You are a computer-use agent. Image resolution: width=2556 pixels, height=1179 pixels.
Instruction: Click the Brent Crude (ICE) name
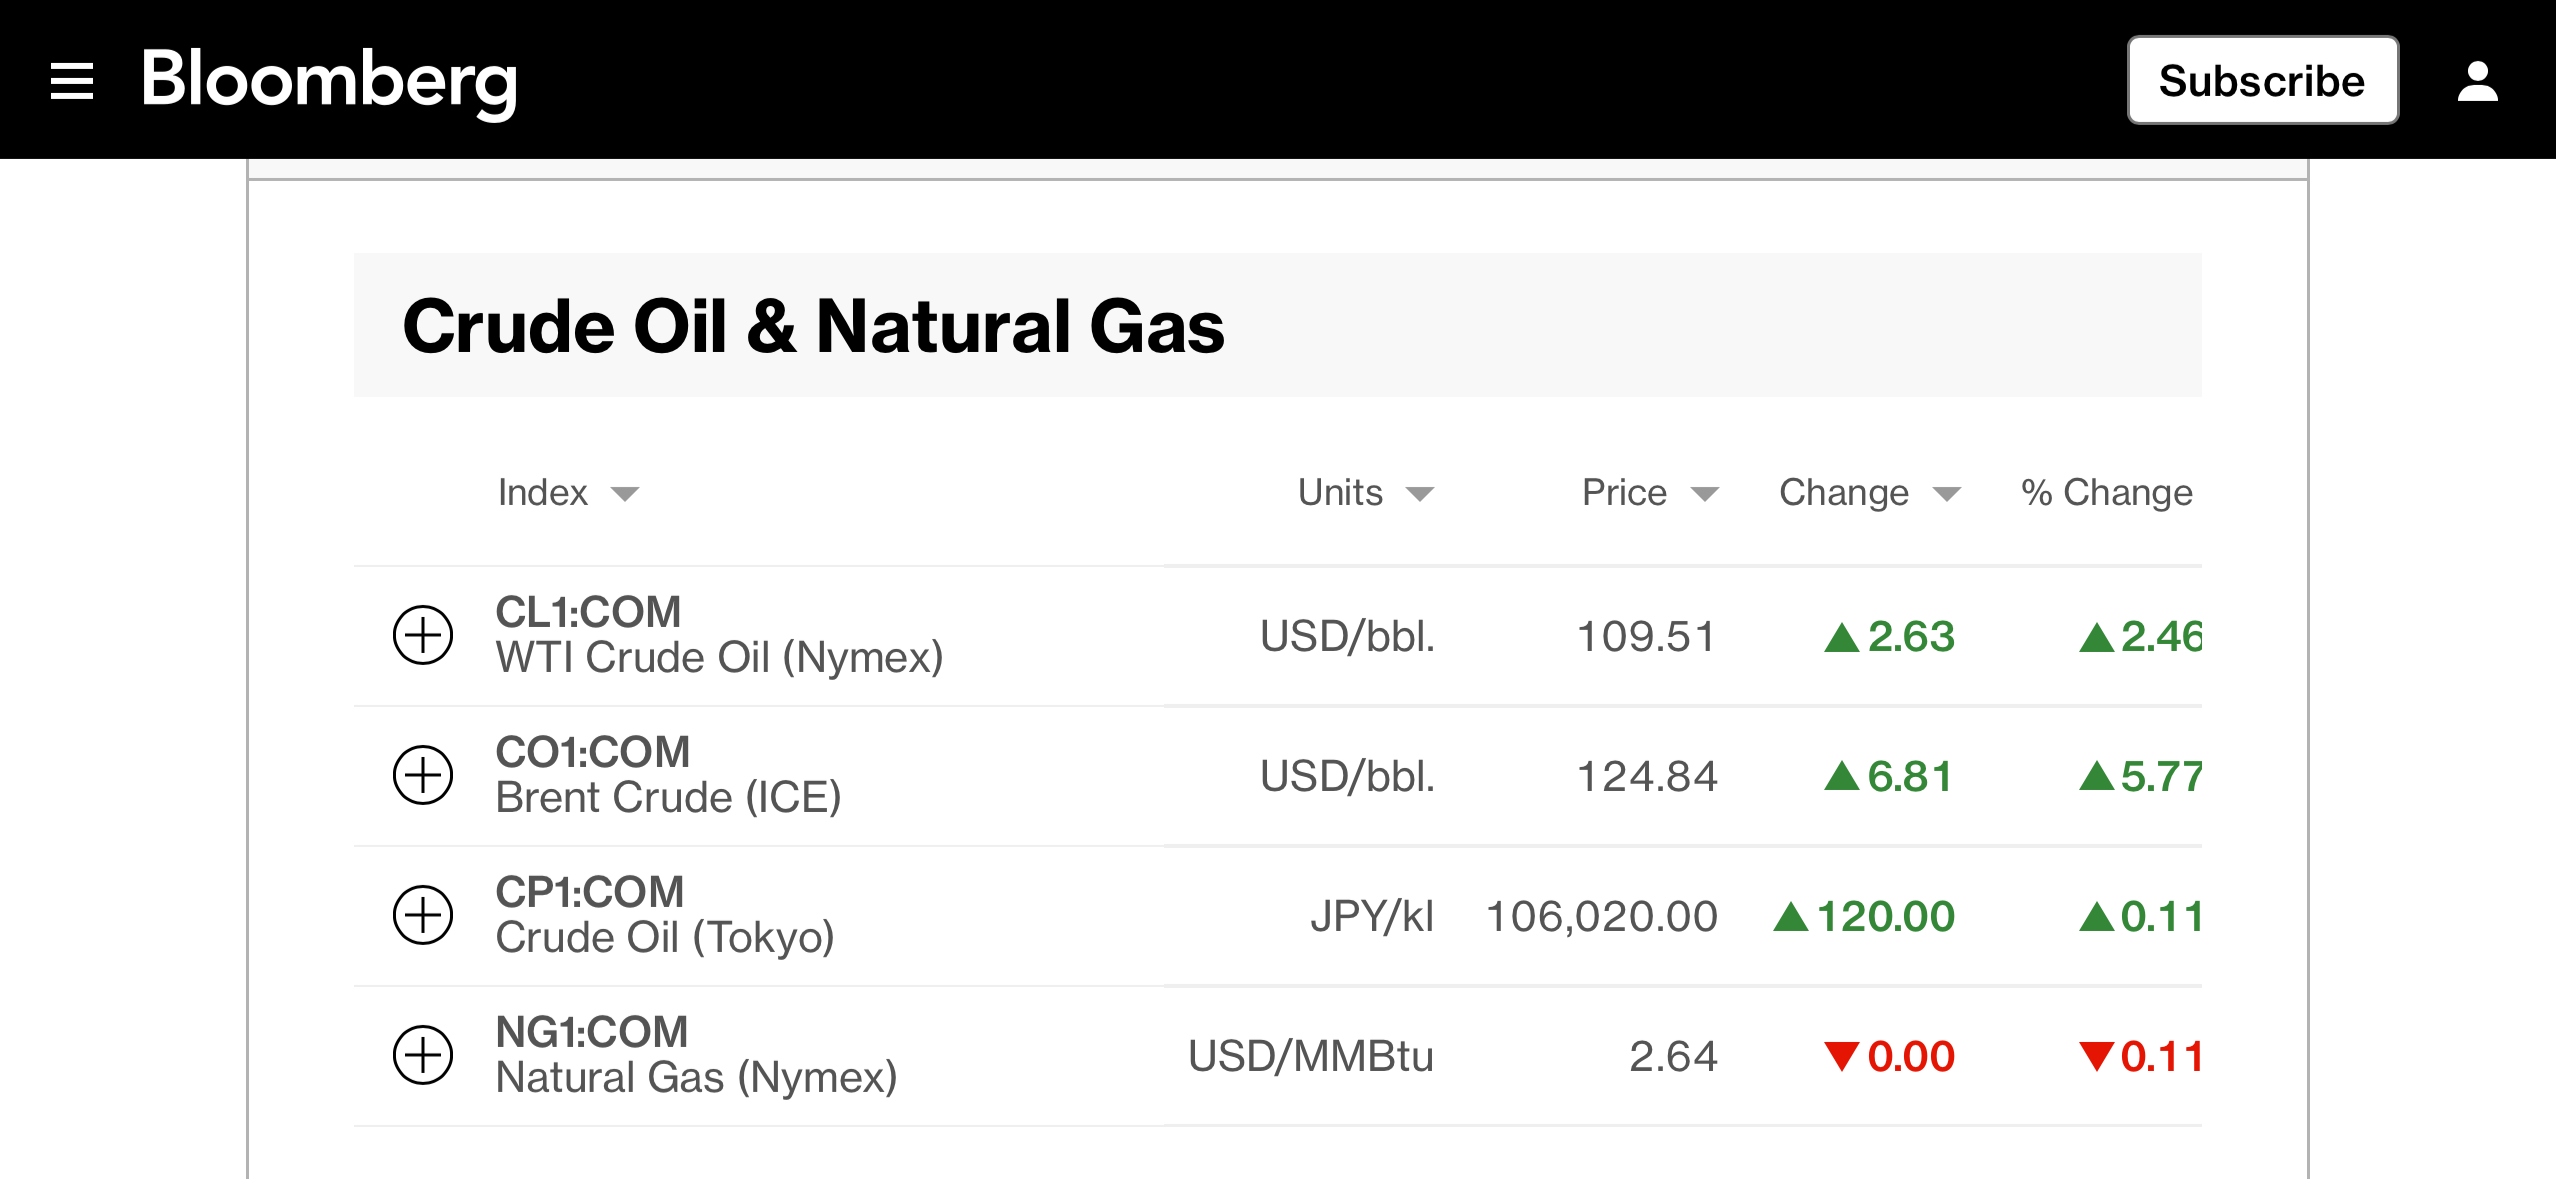tap(668, 798)
